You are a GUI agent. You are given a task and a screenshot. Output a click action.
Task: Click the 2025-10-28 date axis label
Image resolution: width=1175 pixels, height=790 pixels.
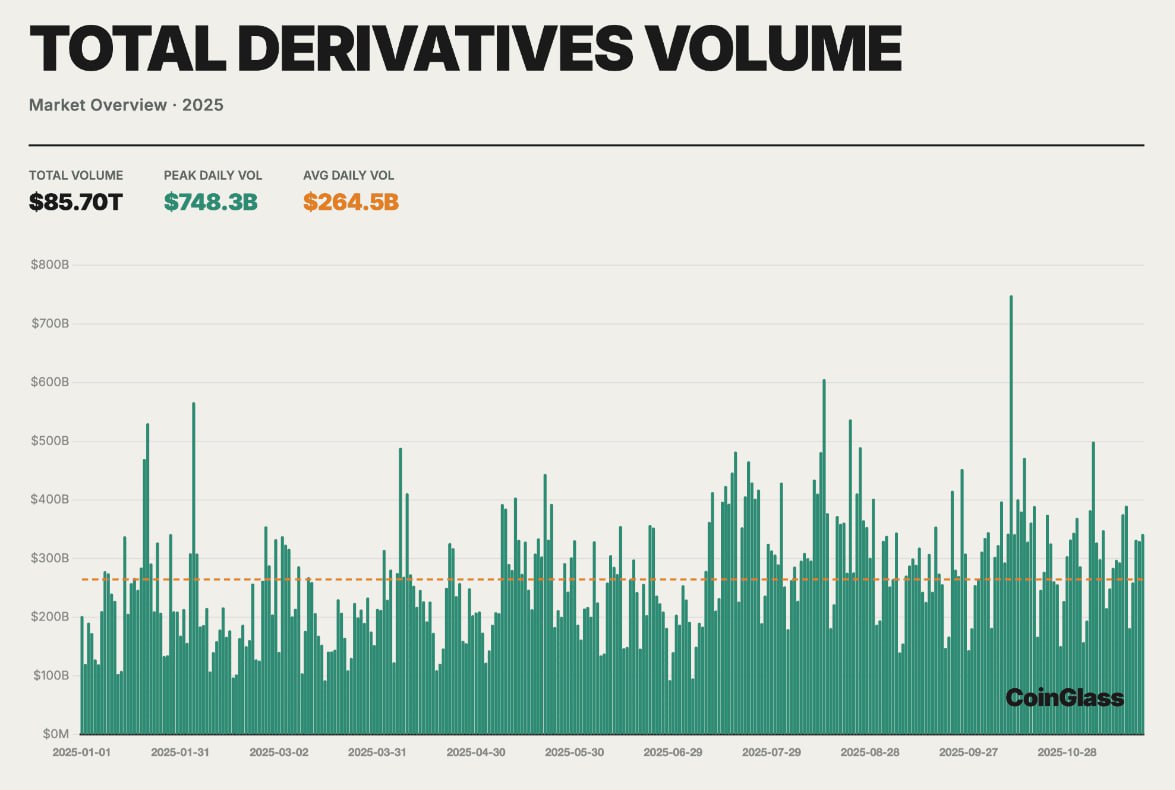[x=1068, y=752]
